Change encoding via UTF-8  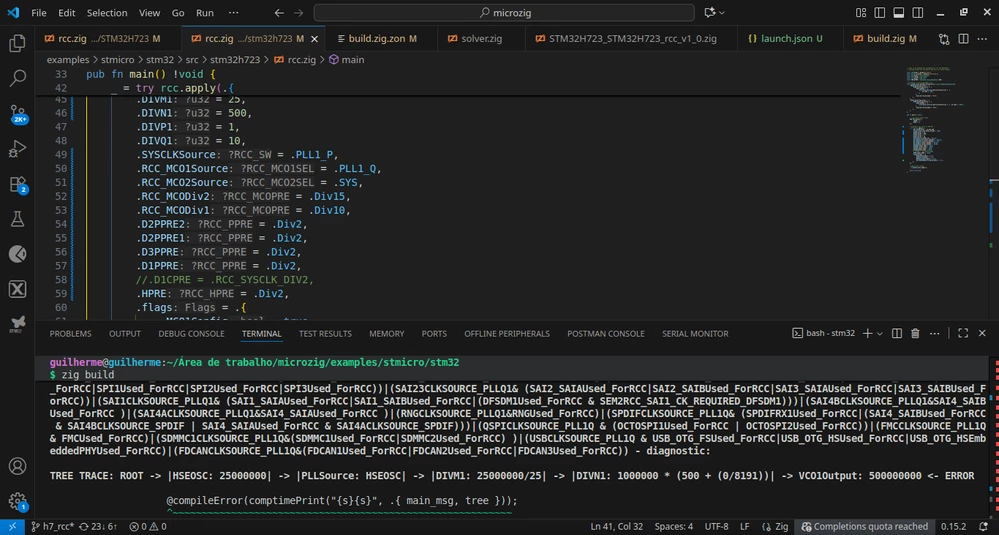pos(717,527)
